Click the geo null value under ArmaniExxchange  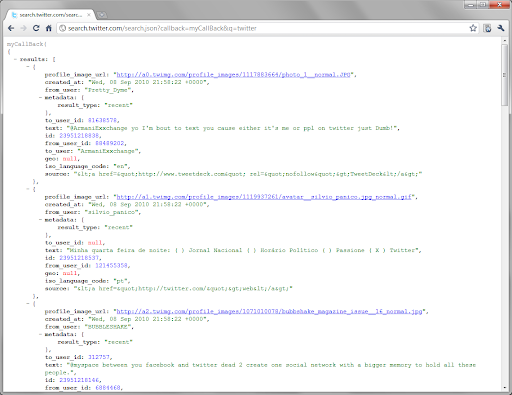[x=71, y=159]
